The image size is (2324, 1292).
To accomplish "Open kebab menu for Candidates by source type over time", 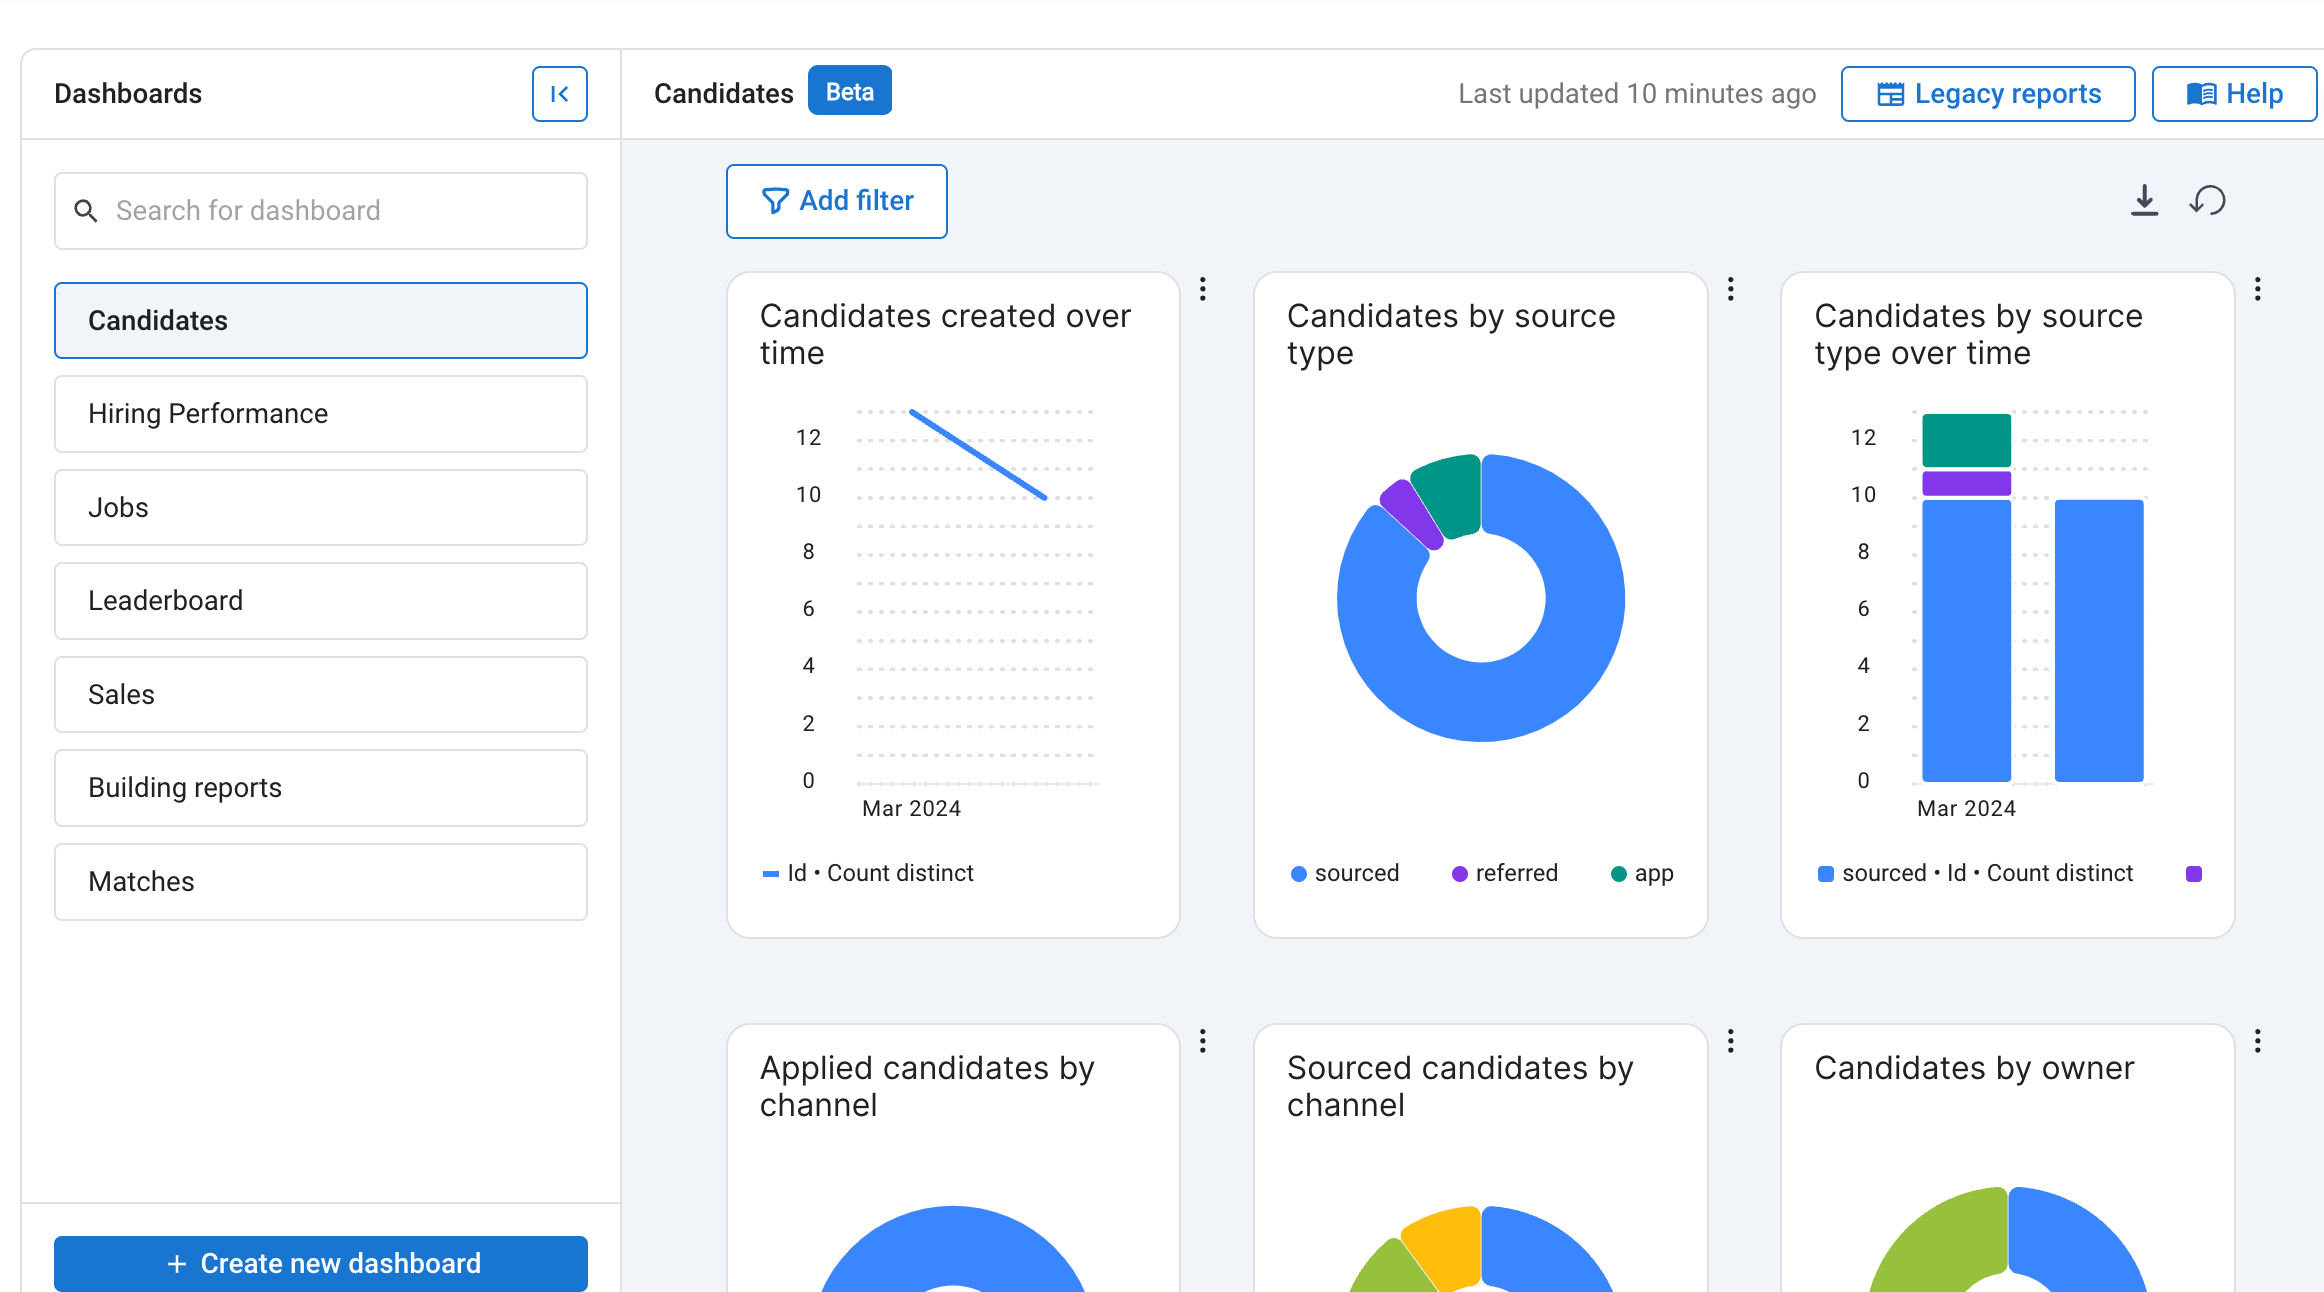I will tap(2257, 289).
